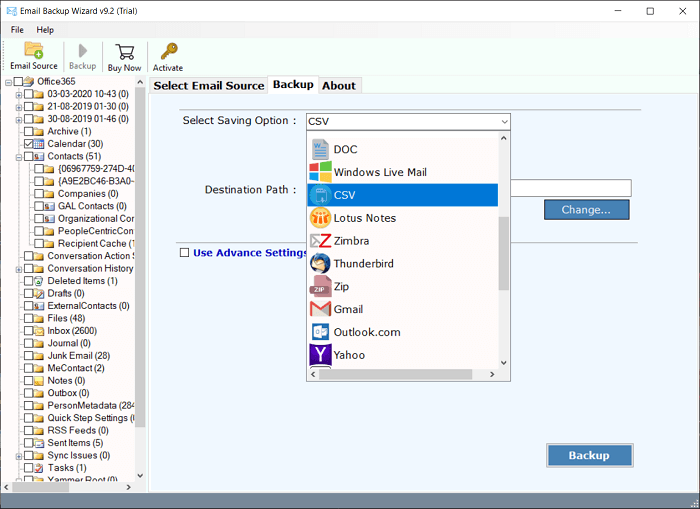Select the Zip archive icon
Image resolution: width=700 pixels, height=509 pixels.
click(x=320, y=286)
